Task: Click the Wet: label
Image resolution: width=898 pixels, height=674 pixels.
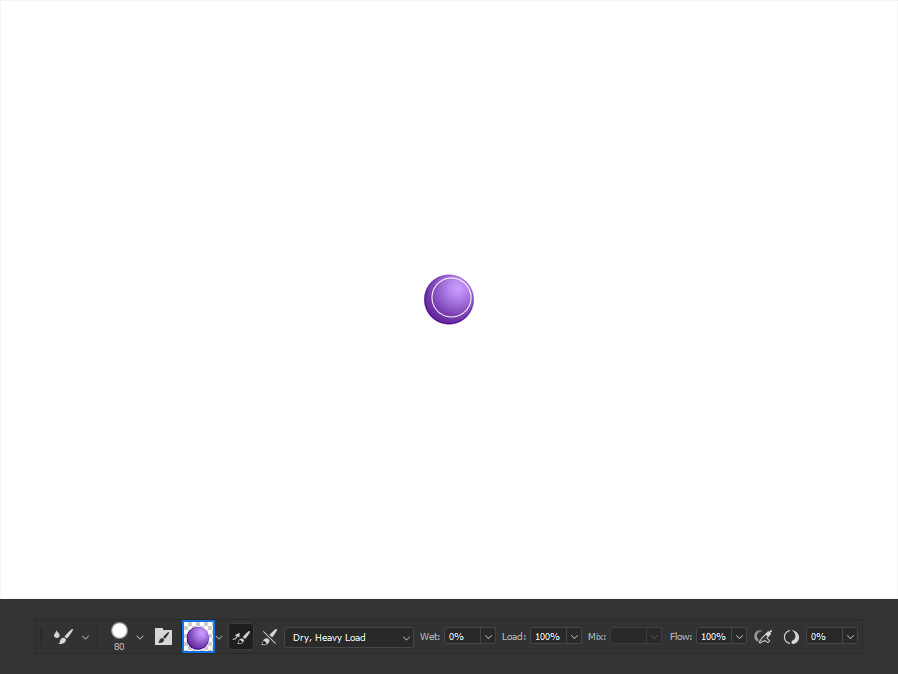Action: tap(430, 637)
